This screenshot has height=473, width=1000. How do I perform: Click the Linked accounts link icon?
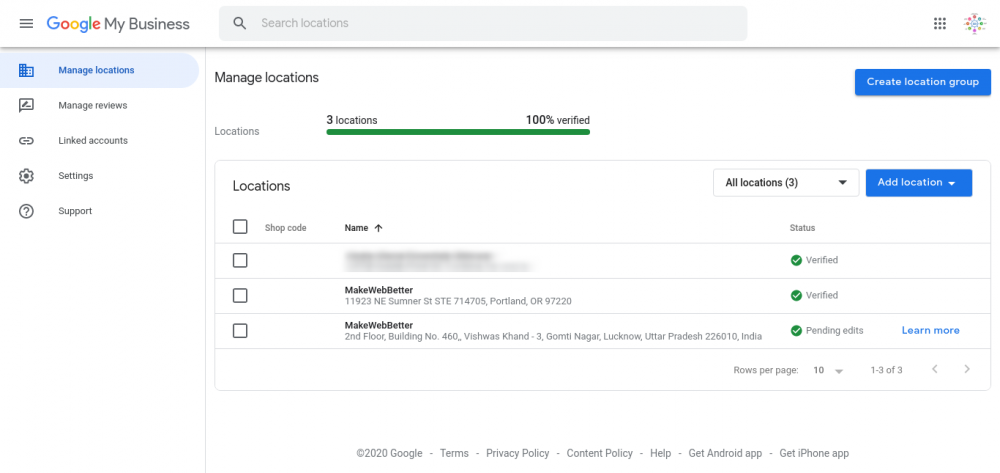tap(27, 141)
